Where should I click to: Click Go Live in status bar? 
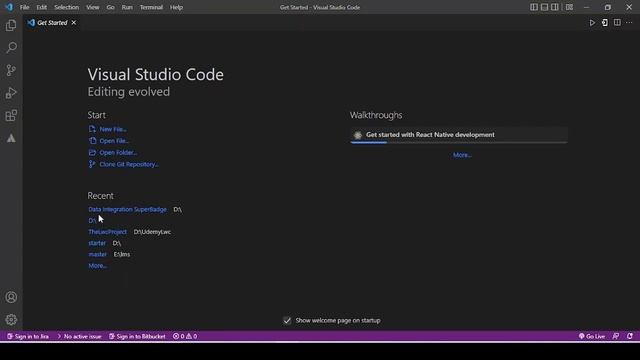click(x=591, y=336)
